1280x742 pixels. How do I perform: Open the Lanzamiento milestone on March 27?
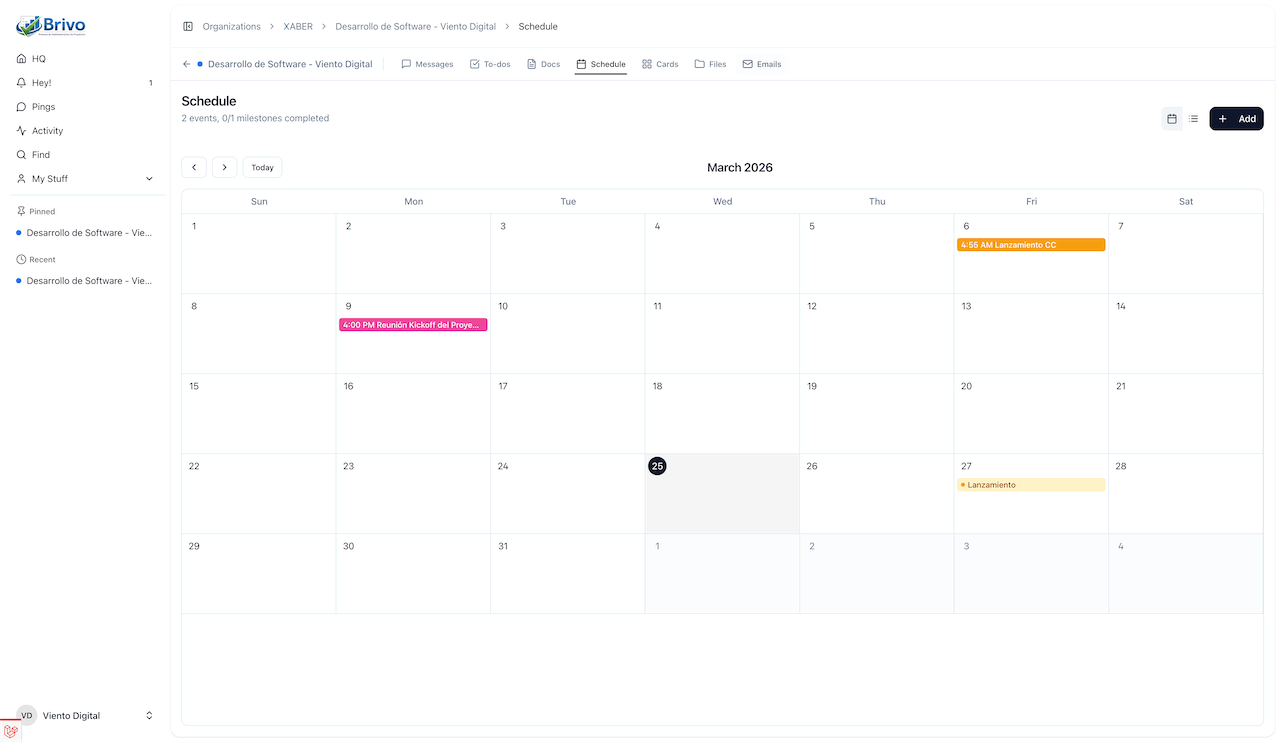point(1030,485)
